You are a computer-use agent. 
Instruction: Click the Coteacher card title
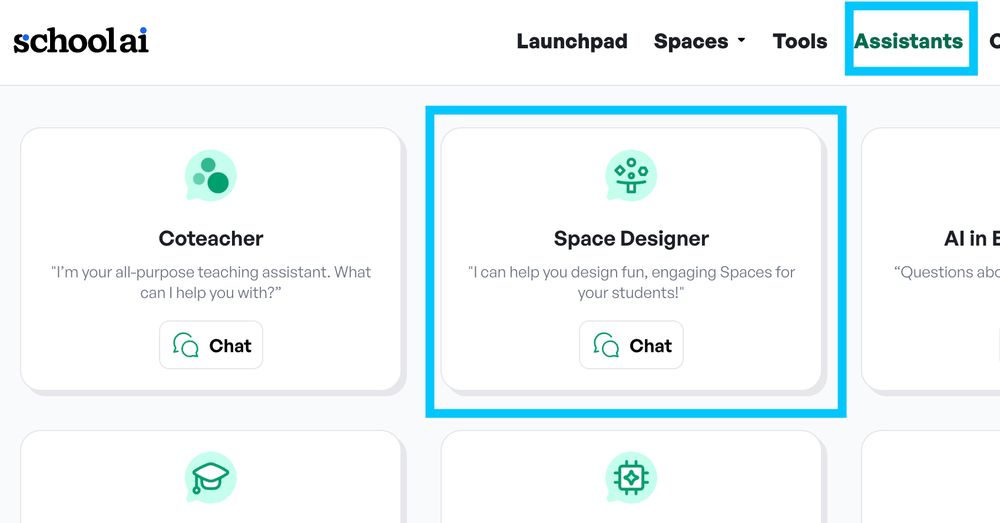click(210, 239)
